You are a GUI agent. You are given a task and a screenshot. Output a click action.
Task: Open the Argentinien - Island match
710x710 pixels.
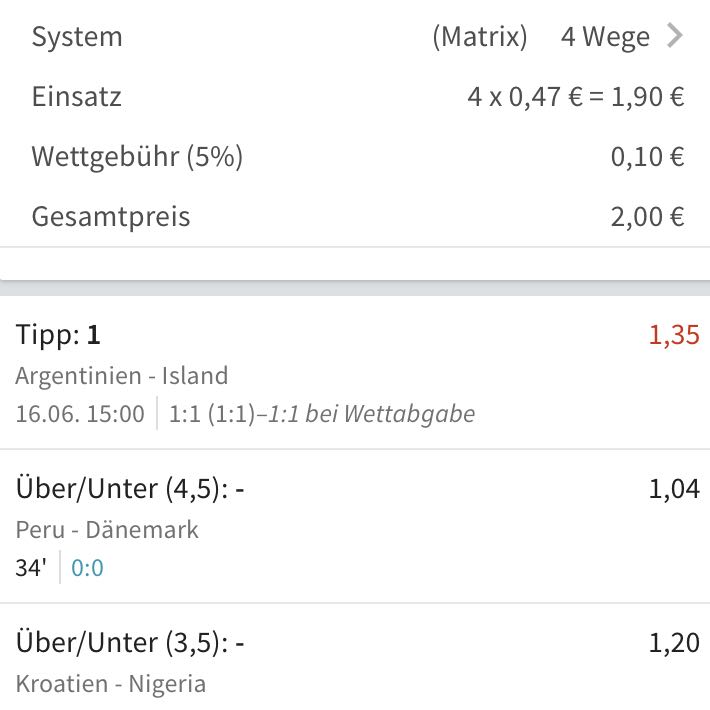[122, 376]
